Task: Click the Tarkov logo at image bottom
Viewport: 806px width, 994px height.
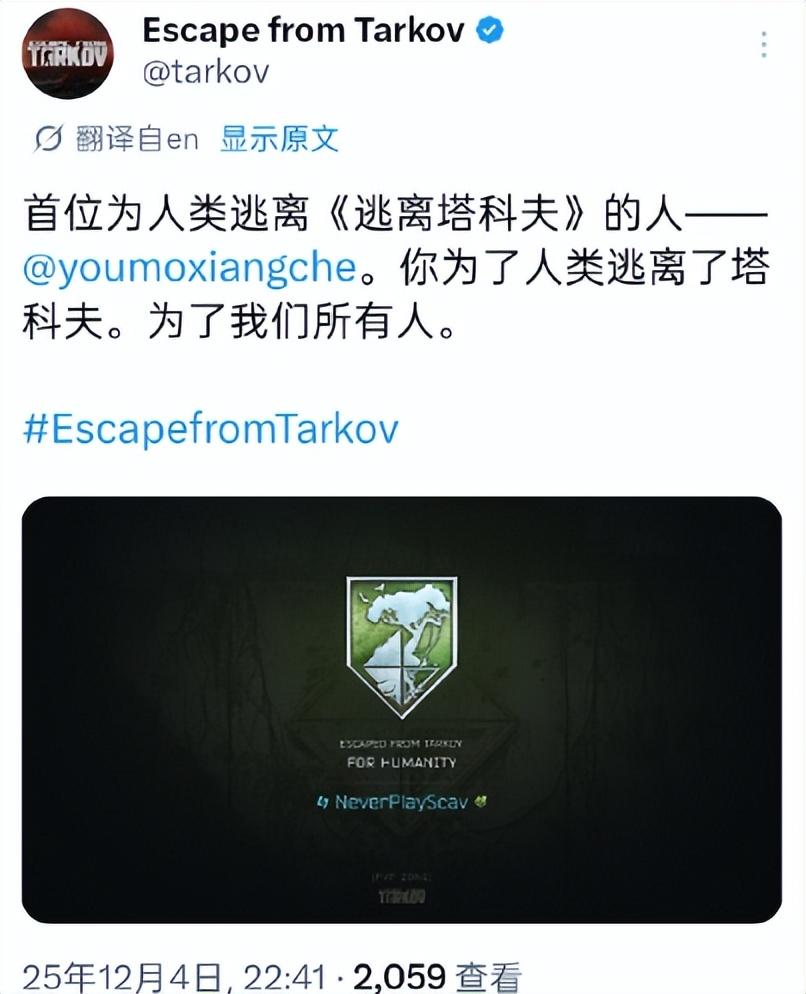Action: (x=402, y=896)
